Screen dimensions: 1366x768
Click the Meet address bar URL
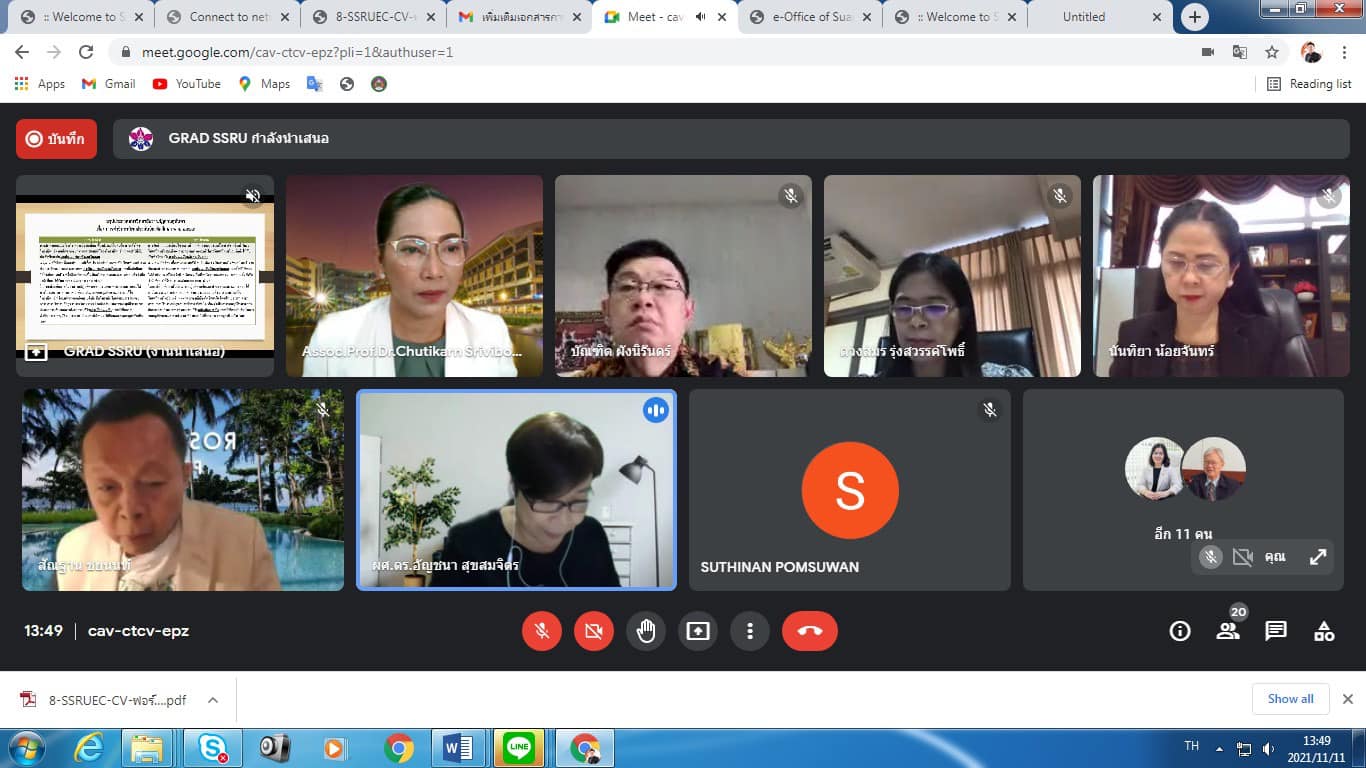298,52
